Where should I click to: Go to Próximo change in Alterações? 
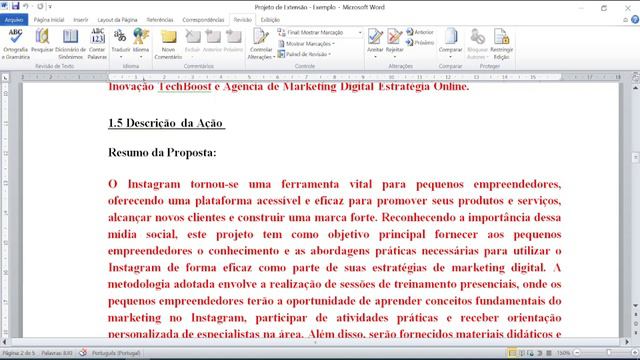tap(420, 42)
